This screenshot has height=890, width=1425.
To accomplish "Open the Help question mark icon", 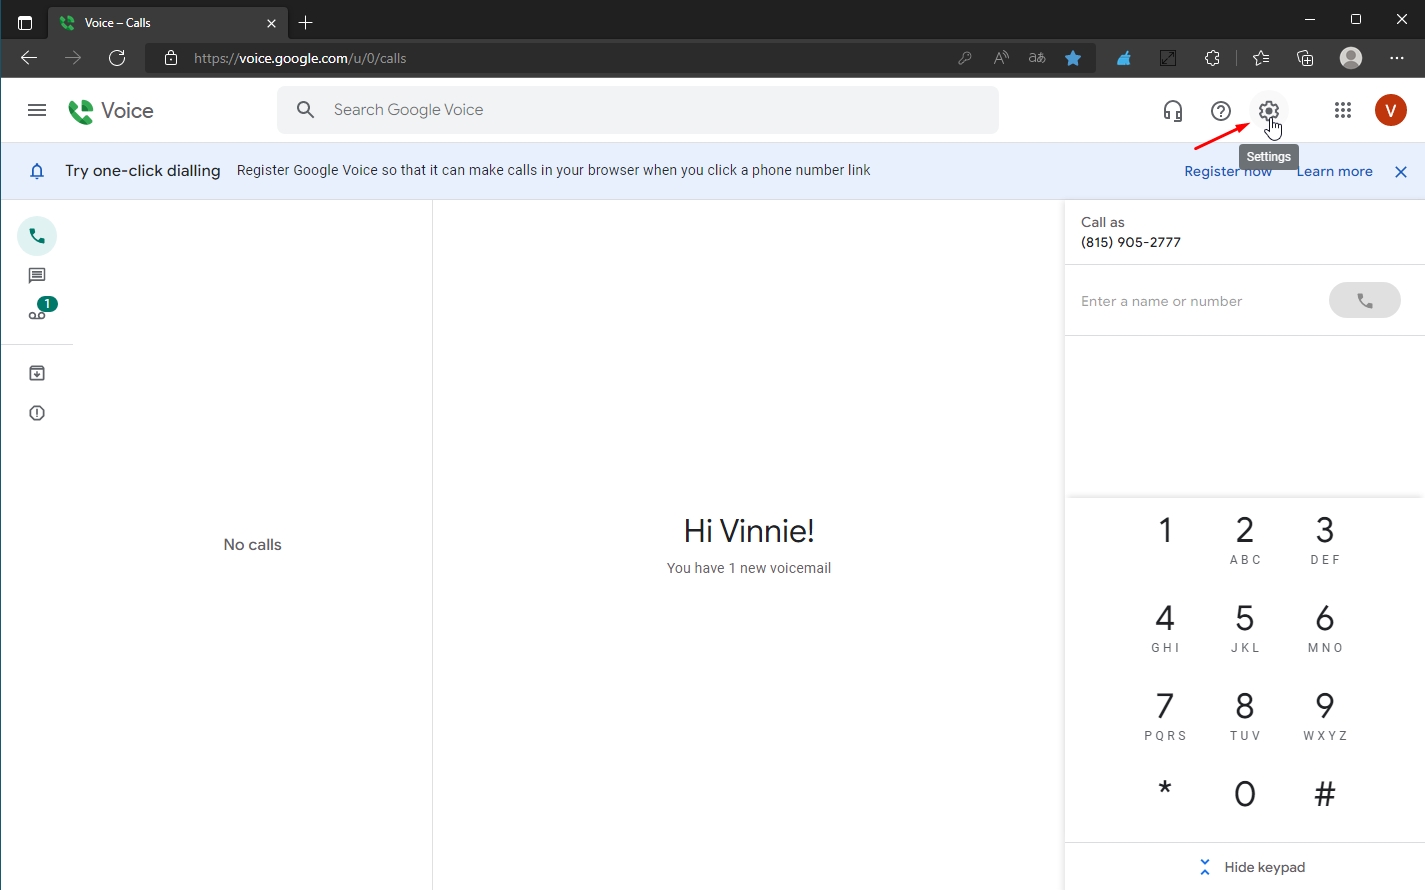I will click(x=1220, y=111).
